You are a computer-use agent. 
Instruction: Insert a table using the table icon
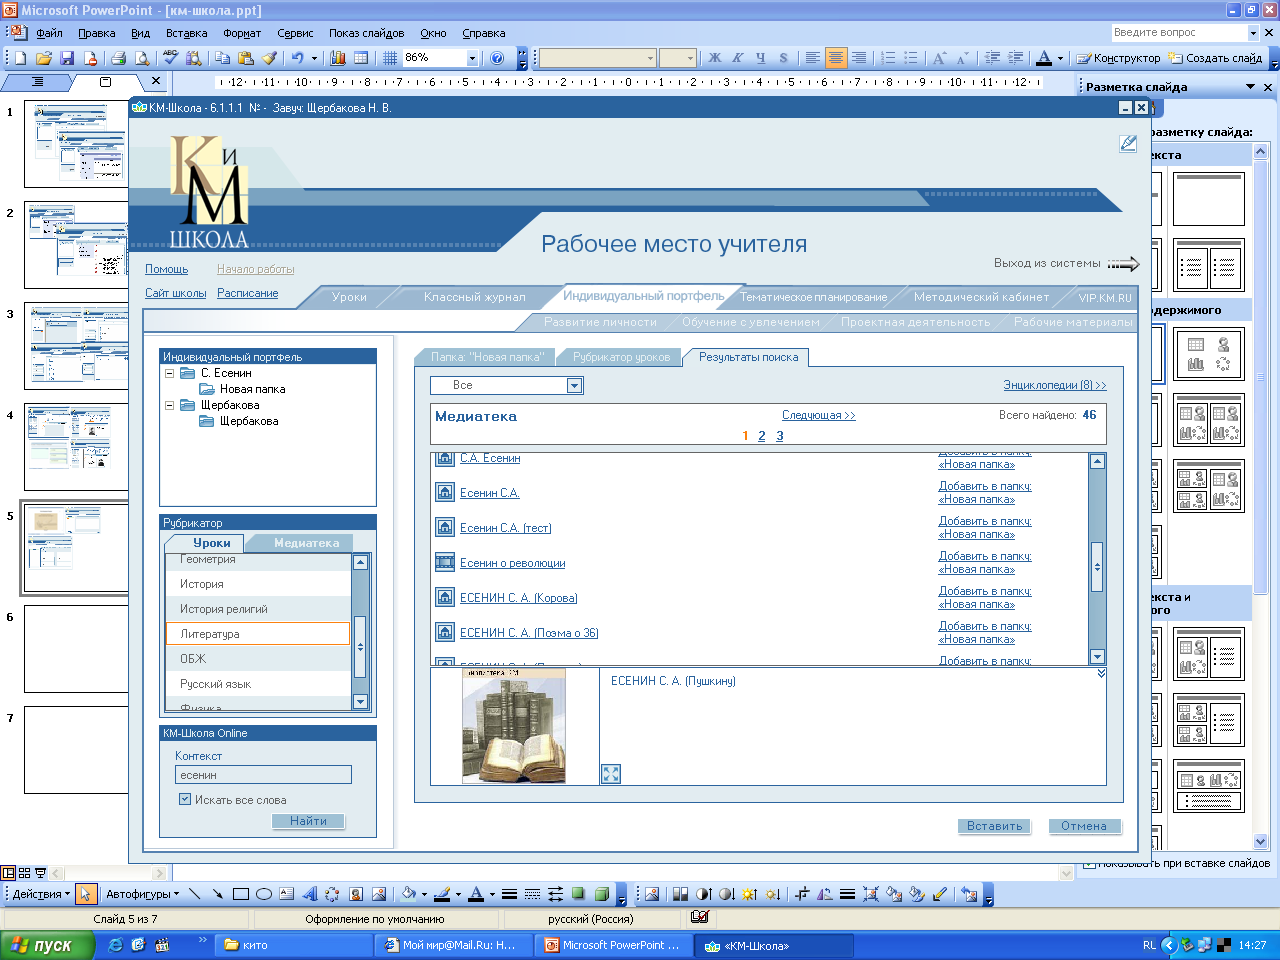[x=361, y=58]
